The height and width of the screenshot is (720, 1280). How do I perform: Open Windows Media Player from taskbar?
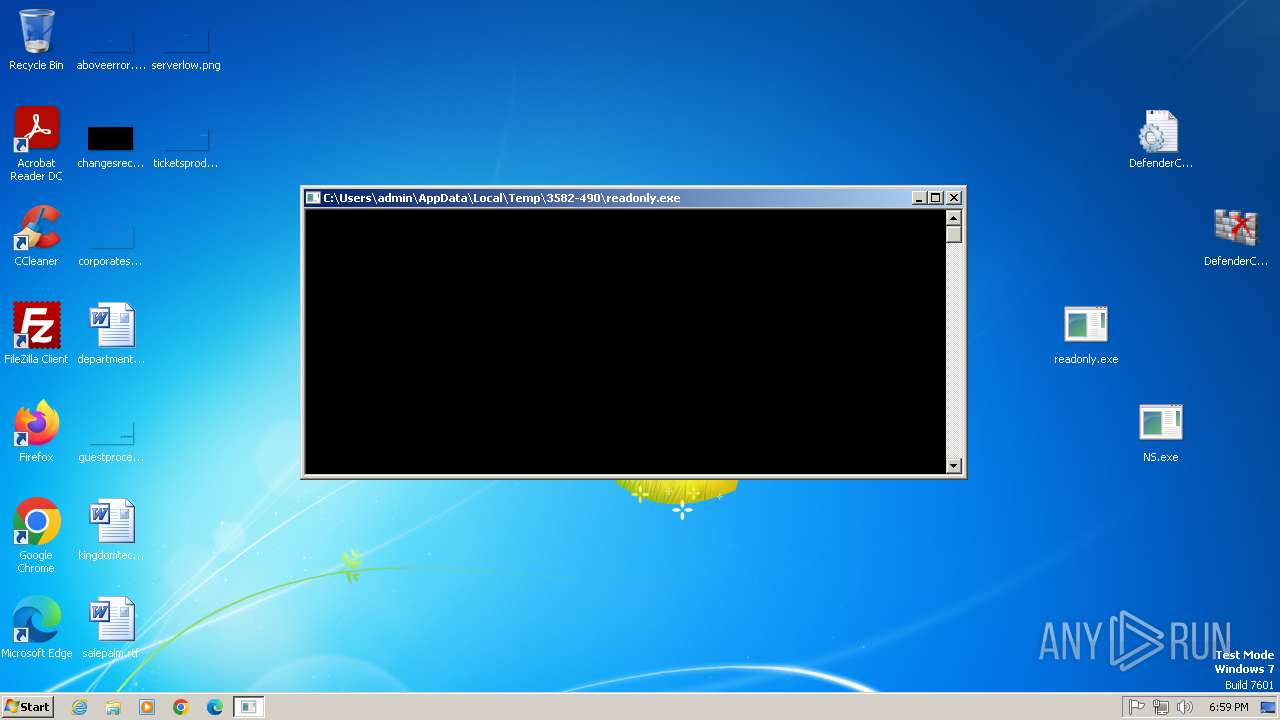coord(147,707)
